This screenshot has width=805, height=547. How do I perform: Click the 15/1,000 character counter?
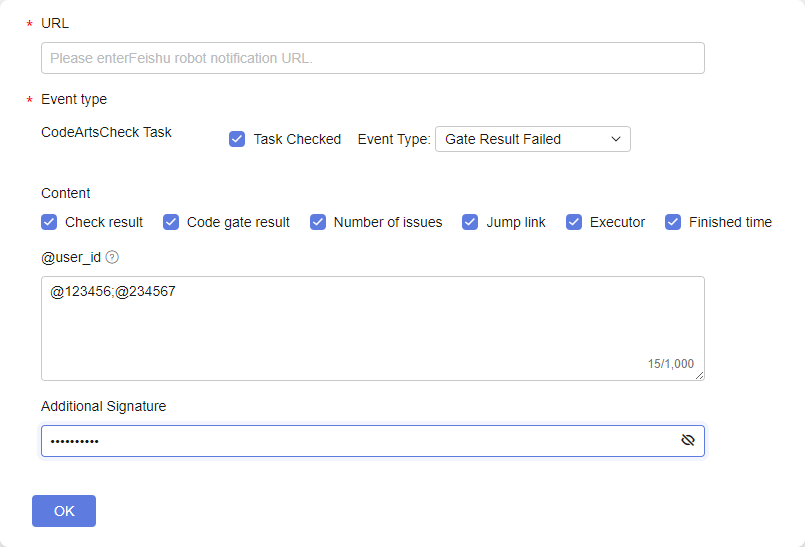[670, 364]
